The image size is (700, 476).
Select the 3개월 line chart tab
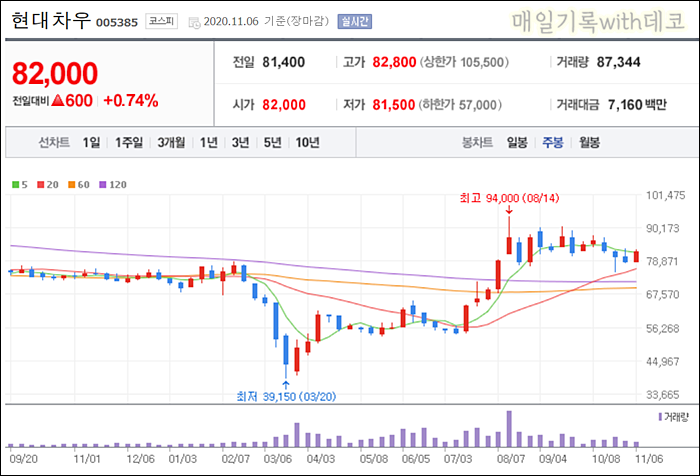tap(171, 142)
